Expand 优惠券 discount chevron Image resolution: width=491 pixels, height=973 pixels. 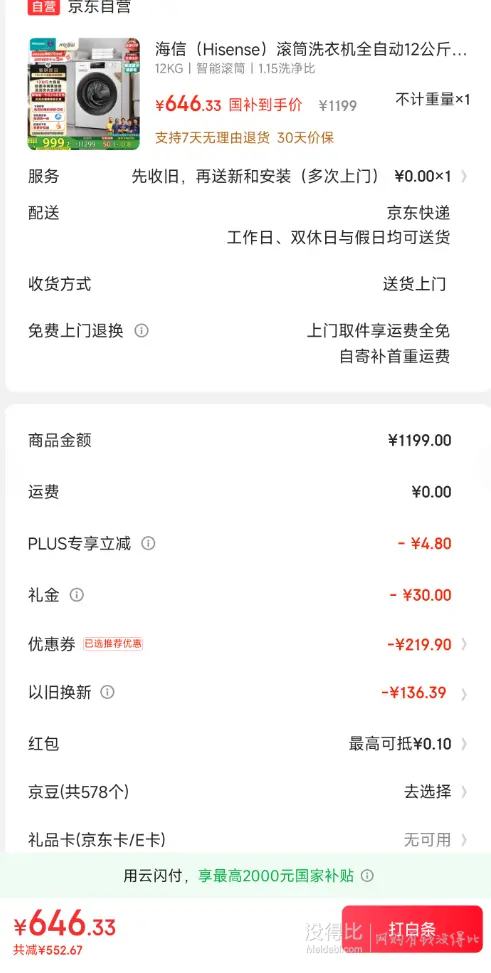click(x=464, y=644)
